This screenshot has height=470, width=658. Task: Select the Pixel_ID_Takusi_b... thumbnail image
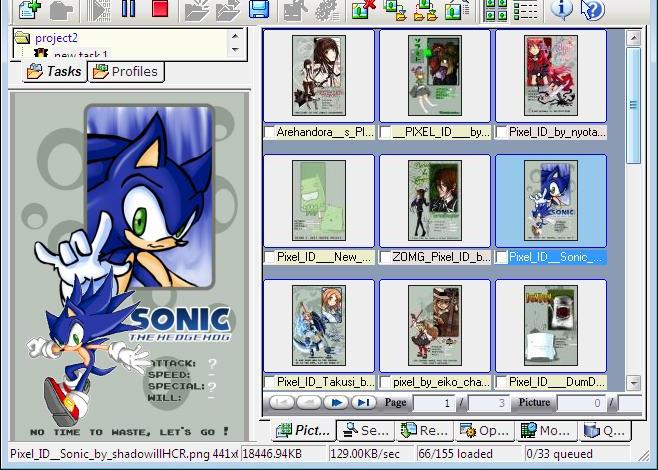coord(319,326)
